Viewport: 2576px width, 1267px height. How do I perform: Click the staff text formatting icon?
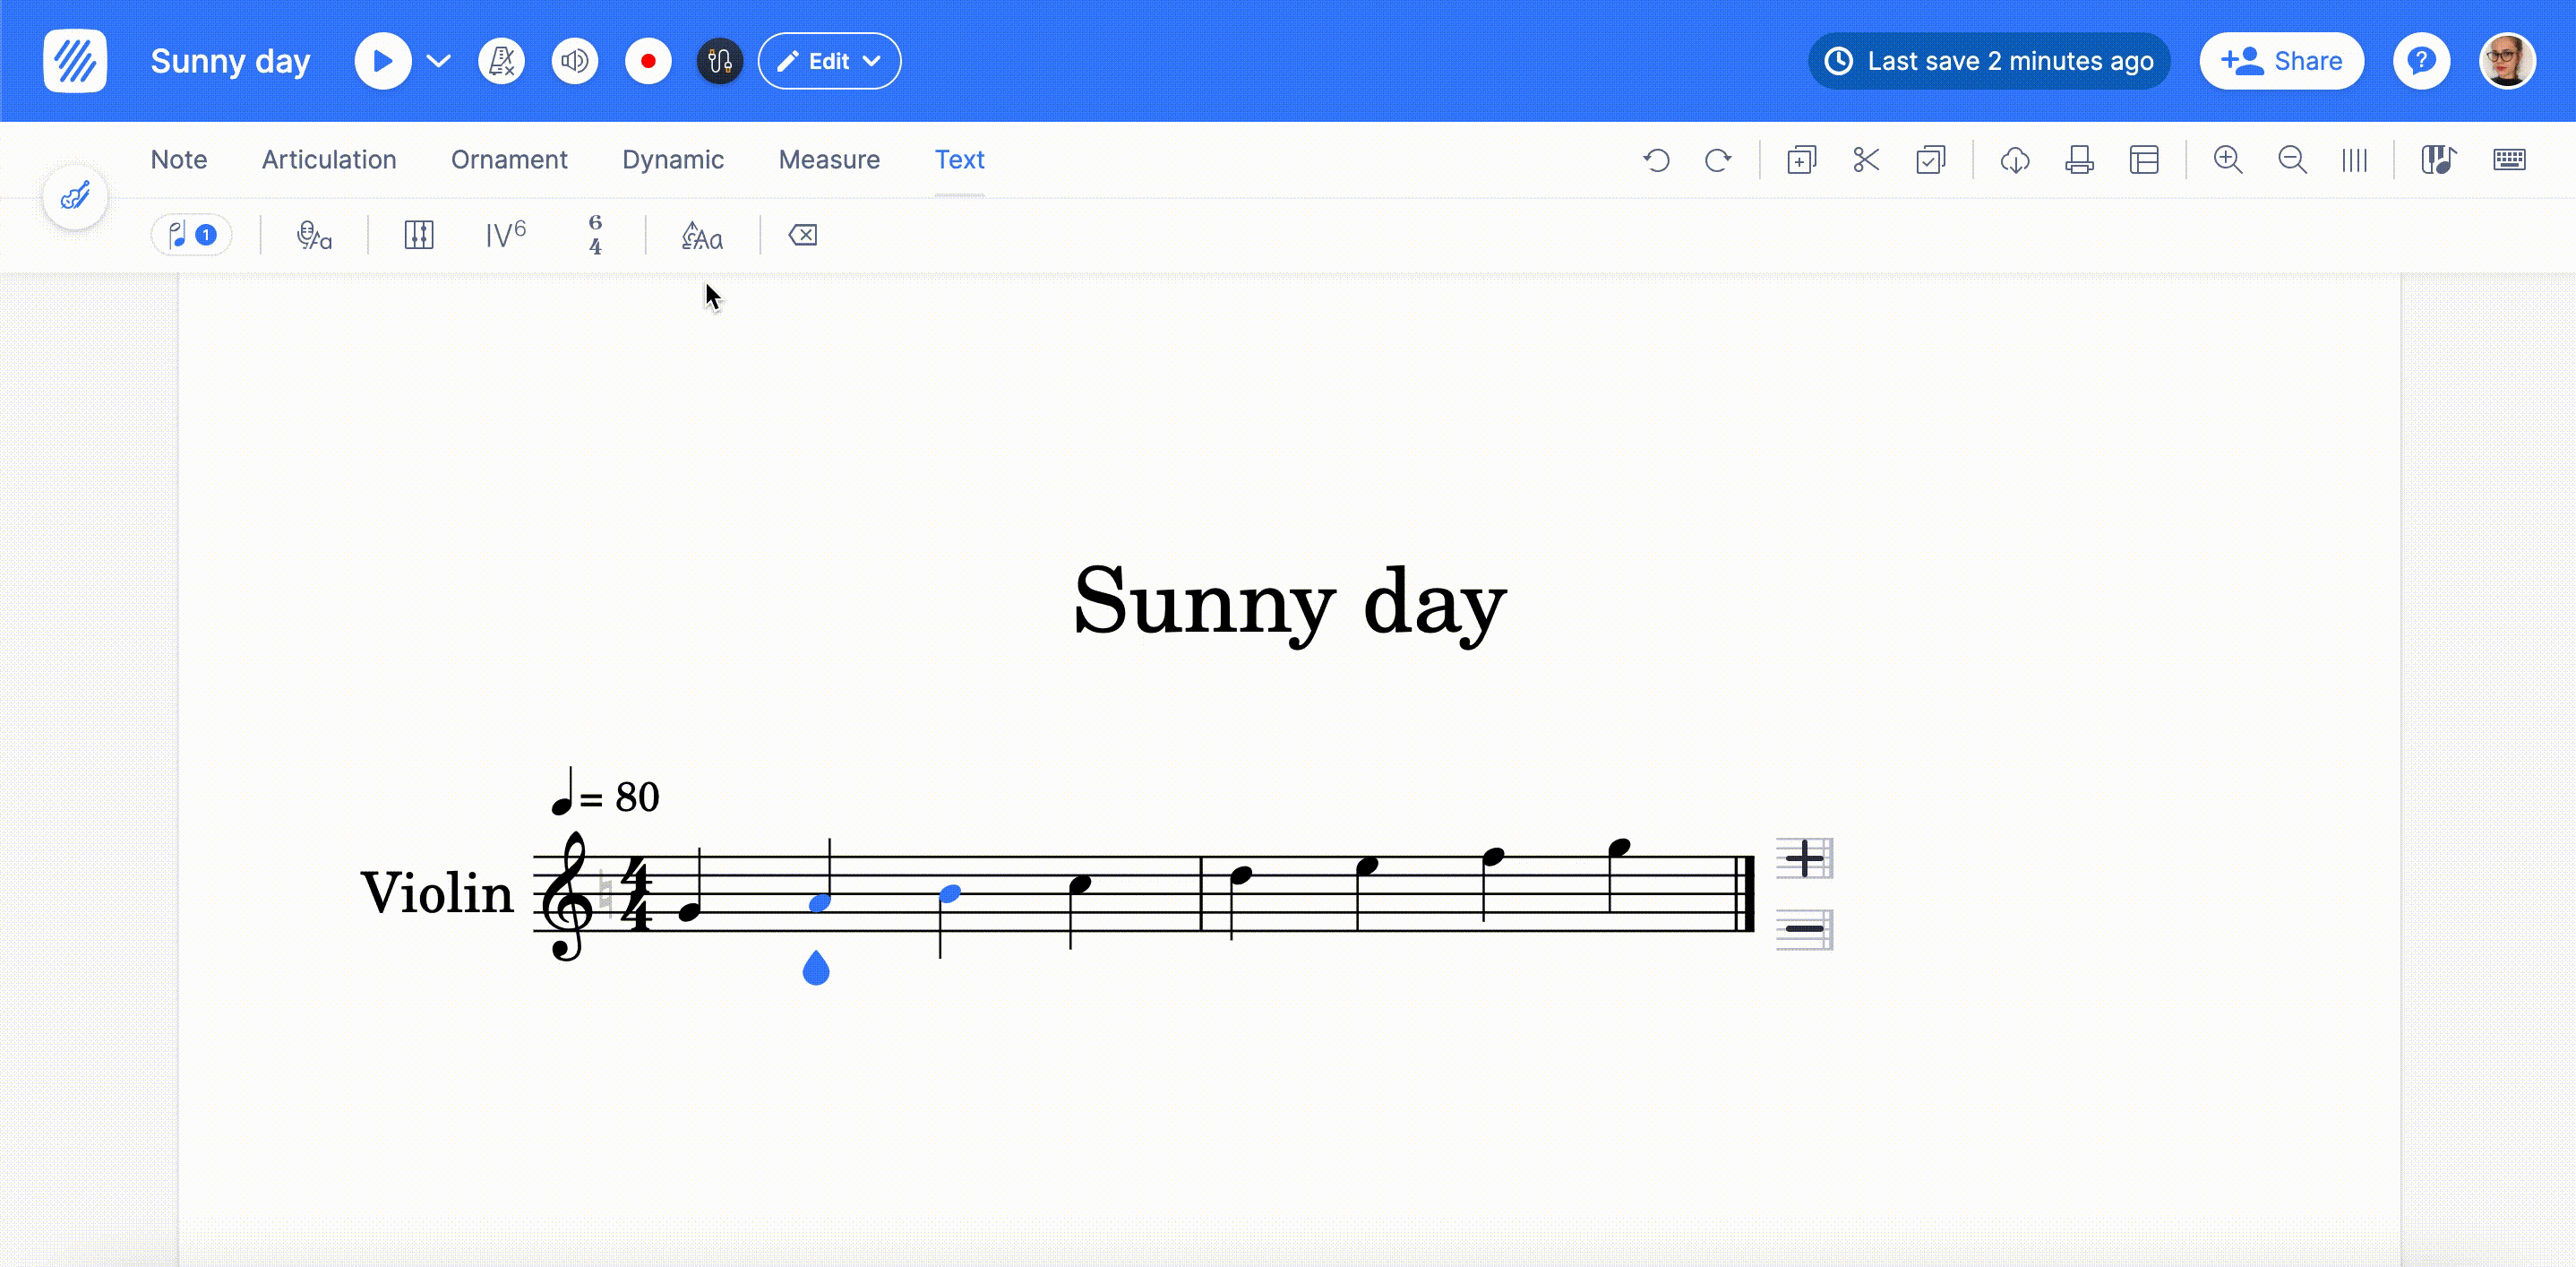(x=701, y=235)
